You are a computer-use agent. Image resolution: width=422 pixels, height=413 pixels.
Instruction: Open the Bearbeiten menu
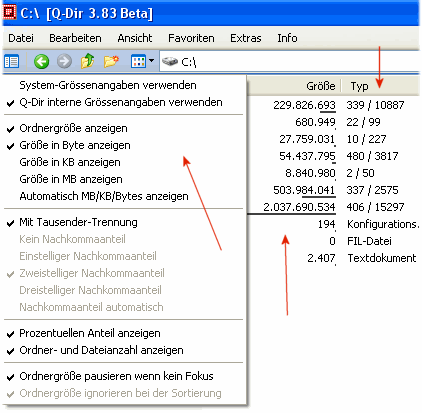click(x=75, y=38)
